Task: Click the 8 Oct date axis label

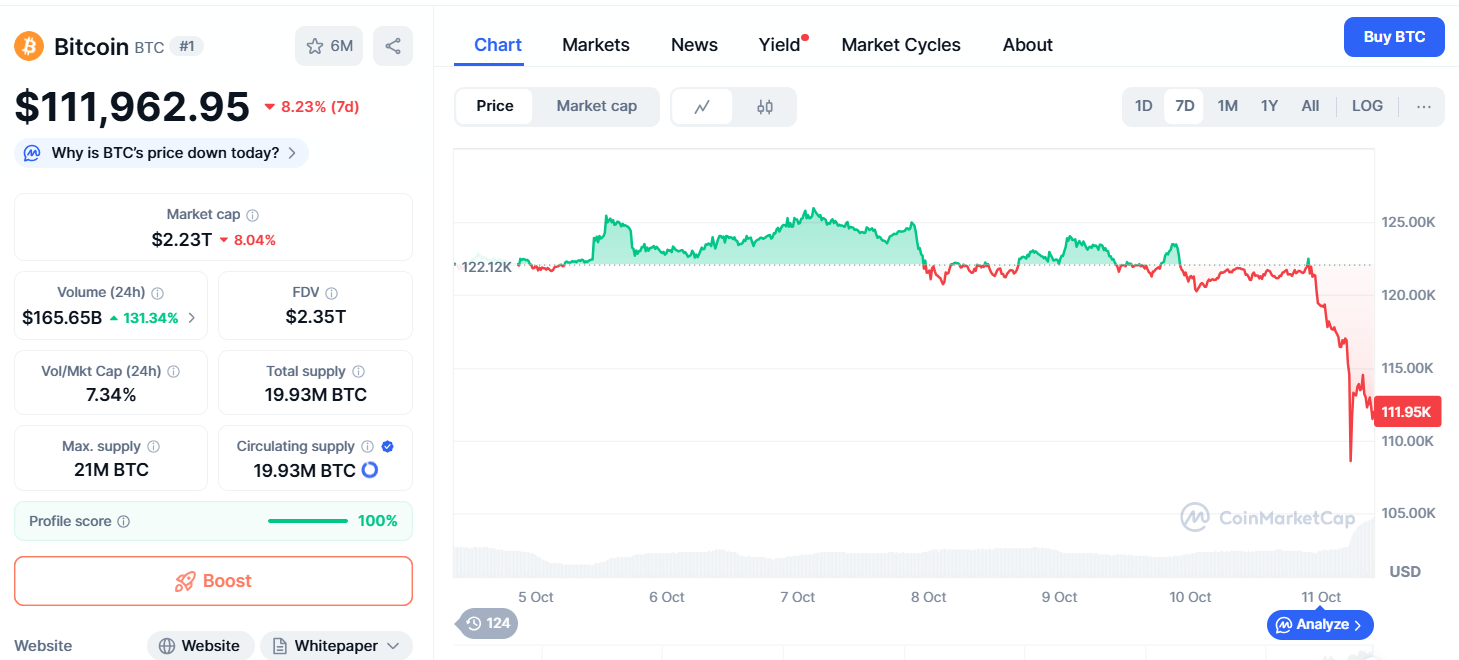Action: click(x=928, y=597)
